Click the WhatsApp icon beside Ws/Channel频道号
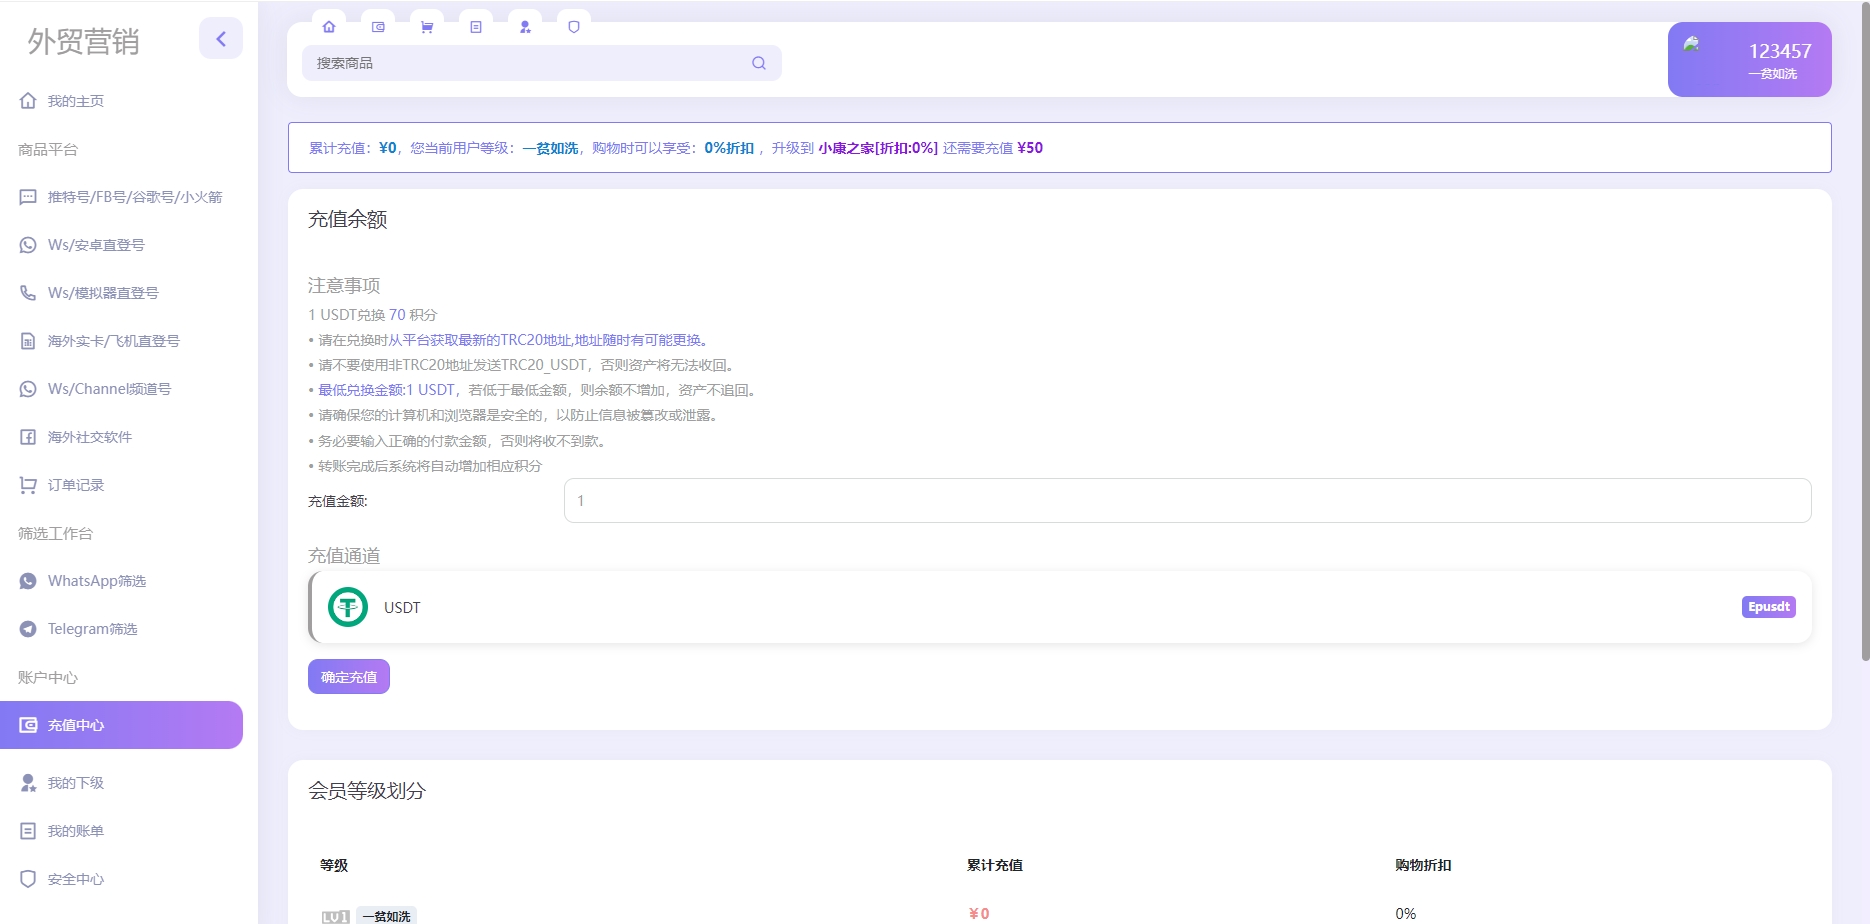The width and height of the screenshot is (1870, 924). 28,389
